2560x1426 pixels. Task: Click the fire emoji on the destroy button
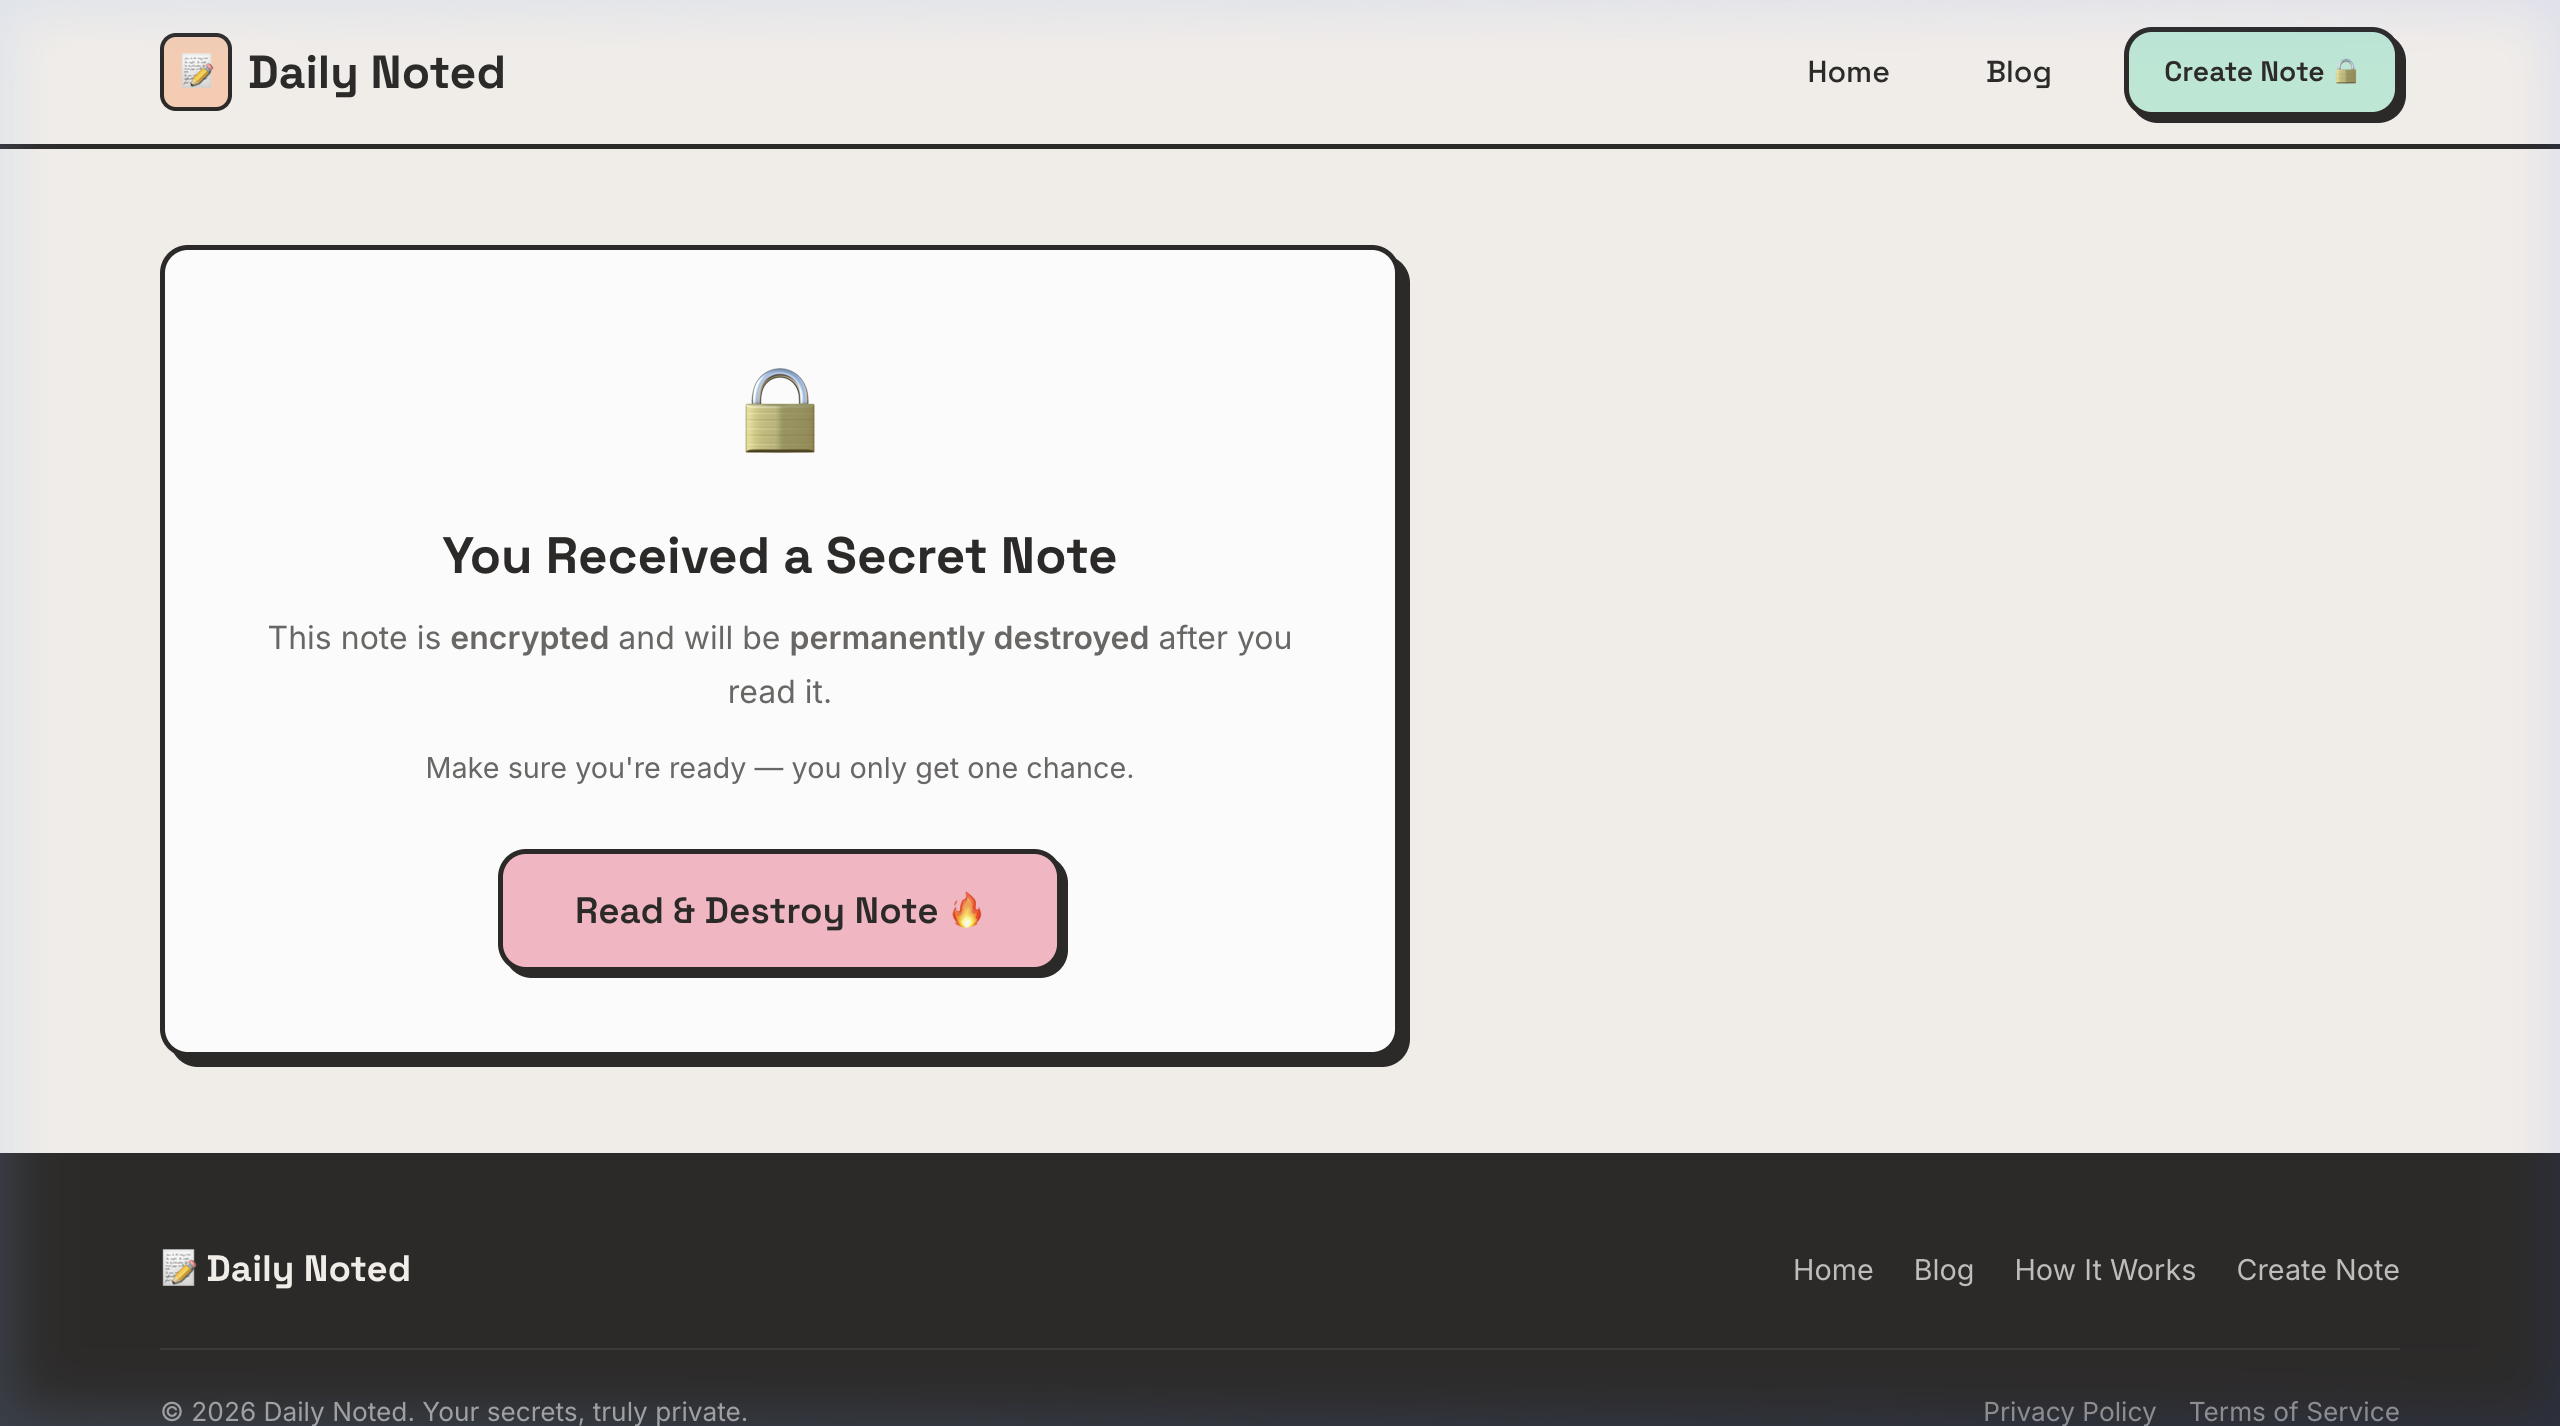click(x=967, y=910)
